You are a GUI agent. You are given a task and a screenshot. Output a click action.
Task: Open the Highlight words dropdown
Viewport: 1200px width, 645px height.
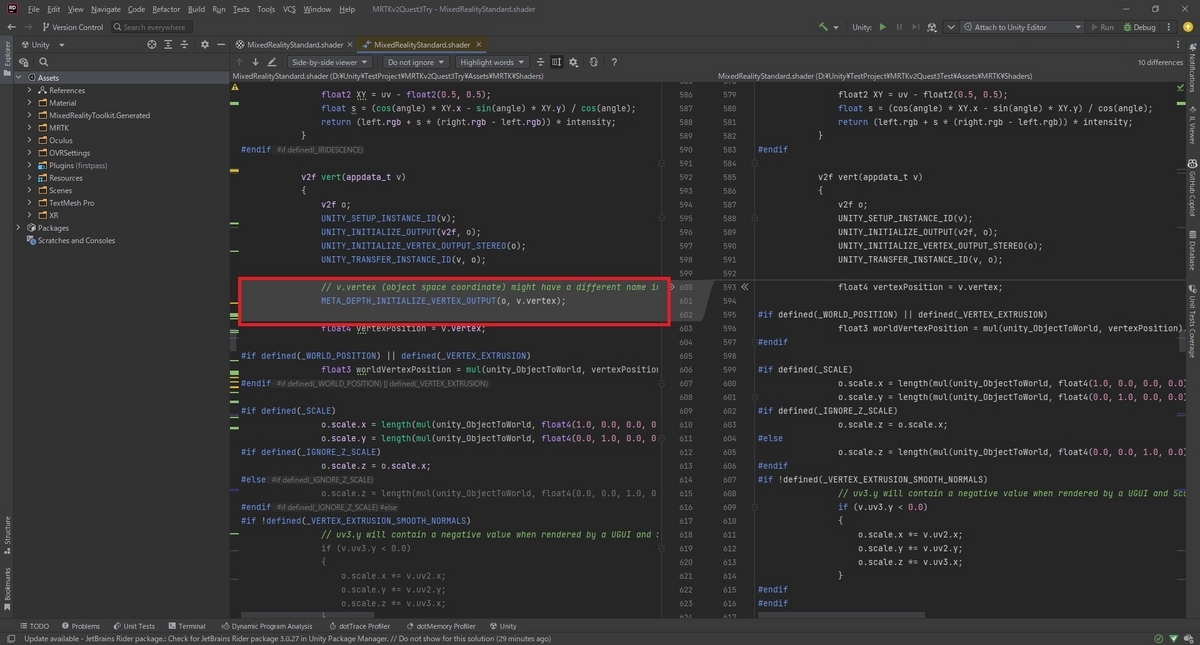pyautogui.click(x=490, y=62)
